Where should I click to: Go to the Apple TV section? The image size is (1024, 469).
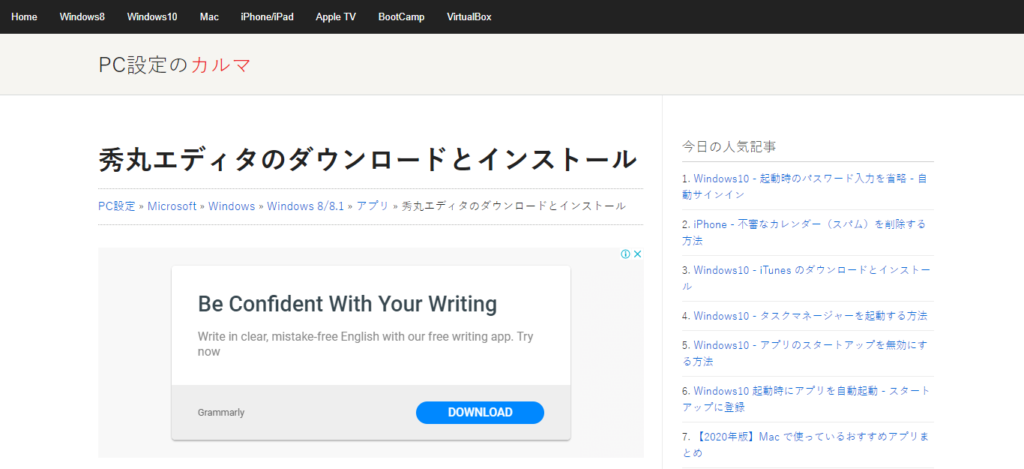pos(336,17)
